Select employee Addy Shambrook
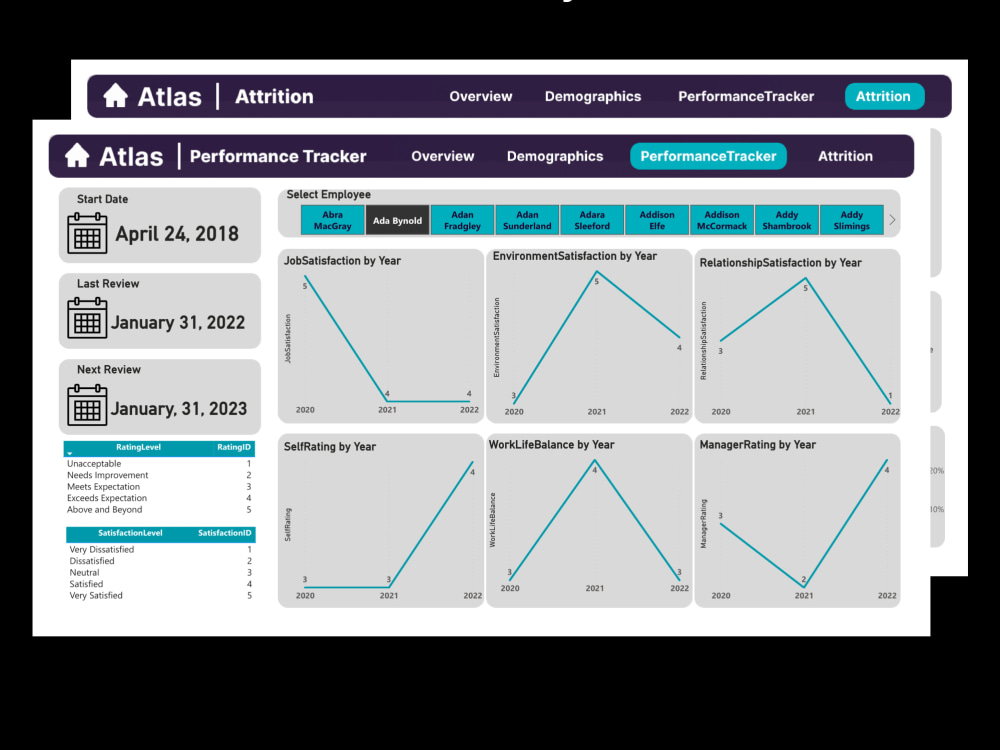Image resolution: width=1000 pixels, height=750 pixels. click(x=786, y=219)
